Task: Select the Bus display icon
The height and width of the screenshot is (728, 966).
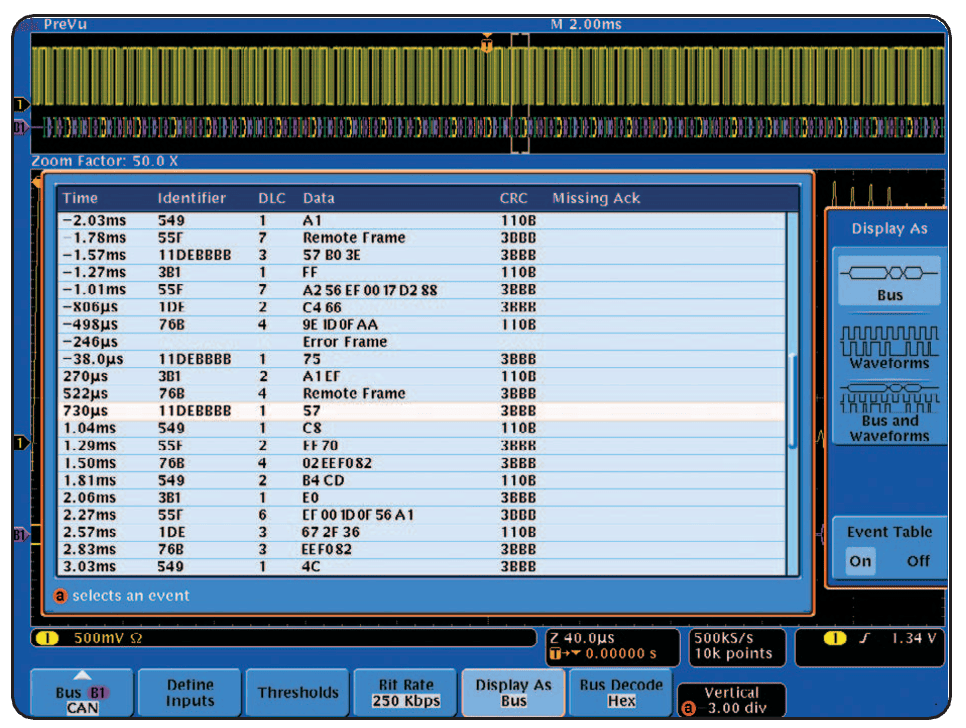Action: [x=889, y=279]
